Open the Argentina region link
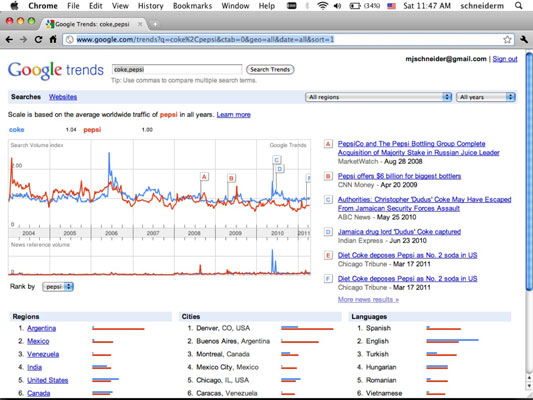Screen dimensions: 533x400 pyautogui.click(x=41, y=328)
